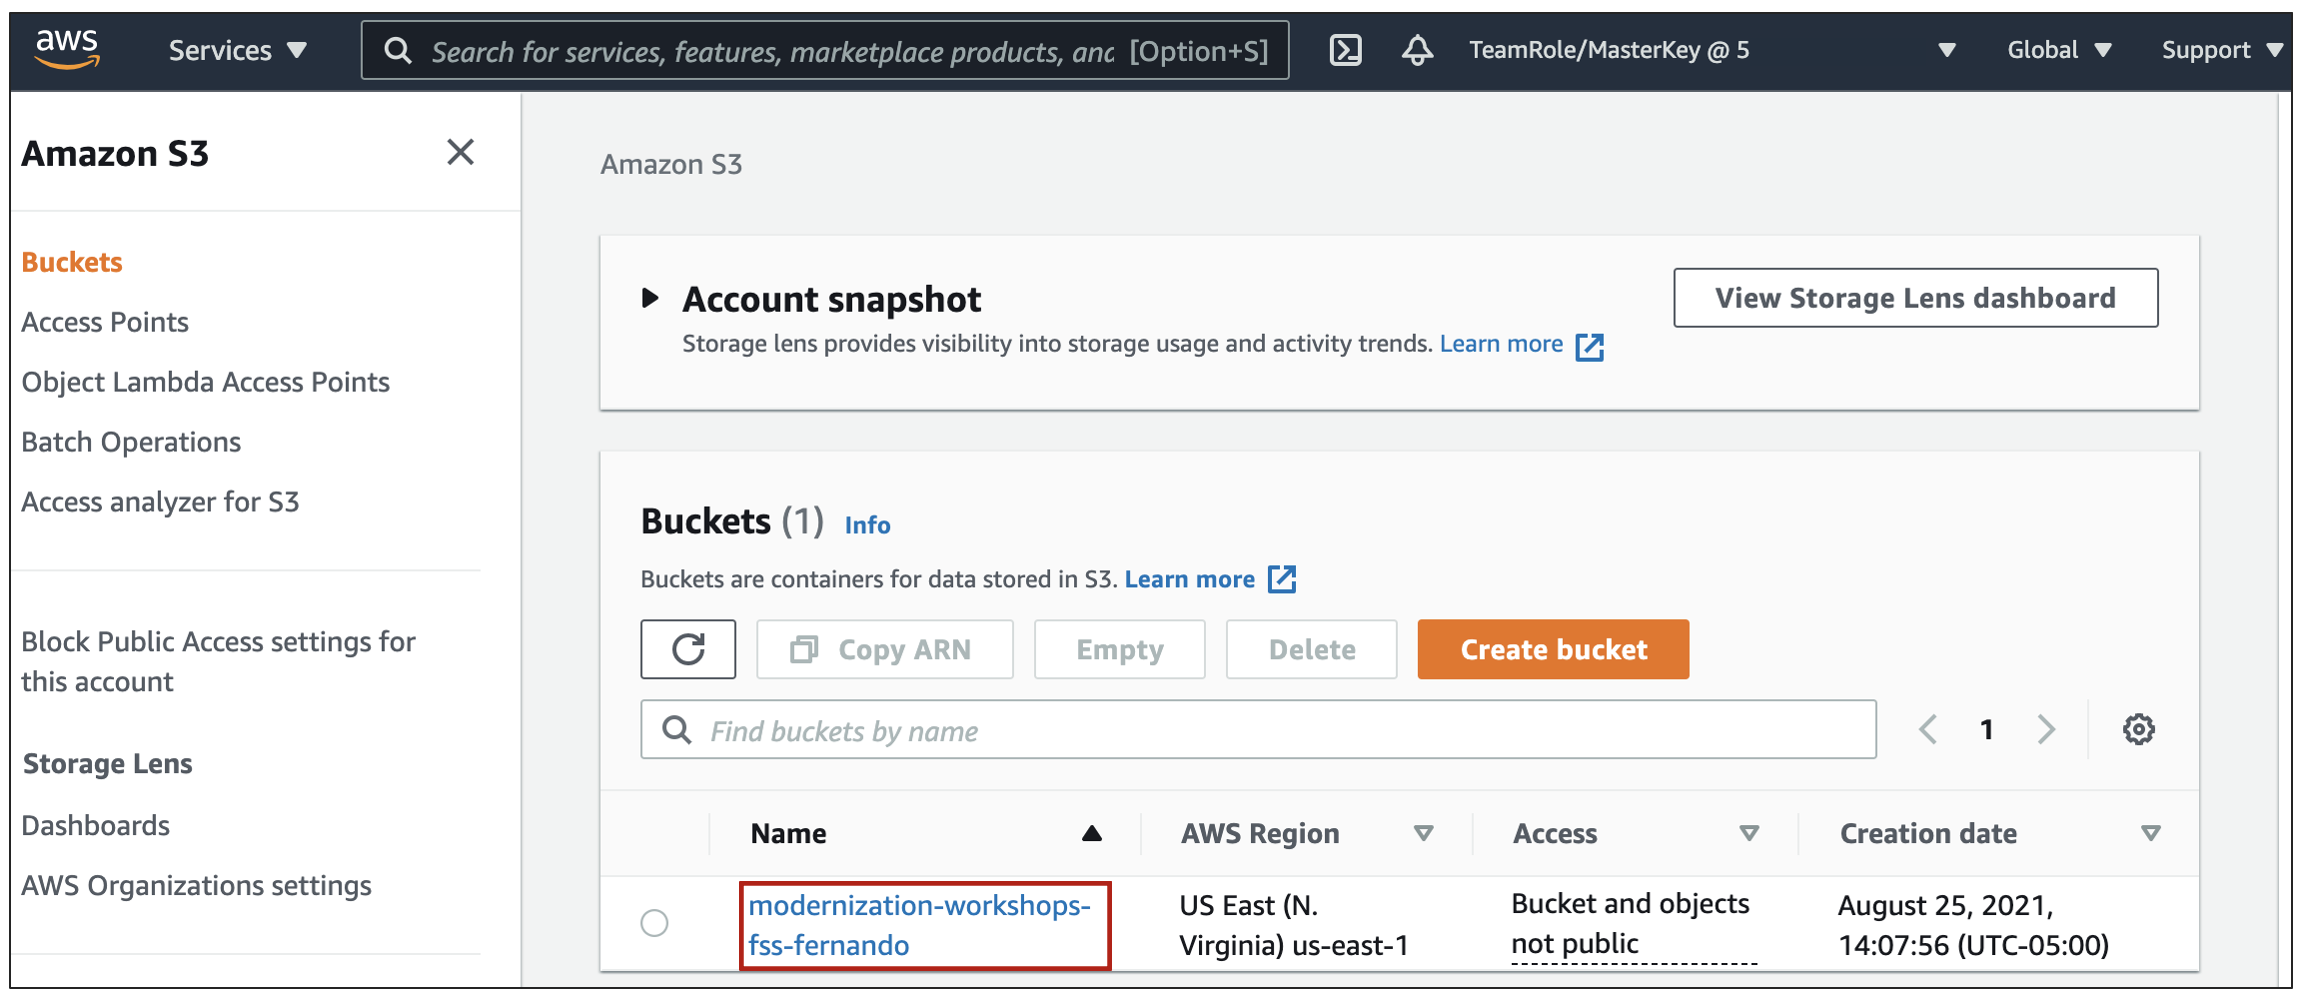Click the Storage Lens sidebar heading
The width and height of the screenshot is (2304, 998).
pos(107,764)
